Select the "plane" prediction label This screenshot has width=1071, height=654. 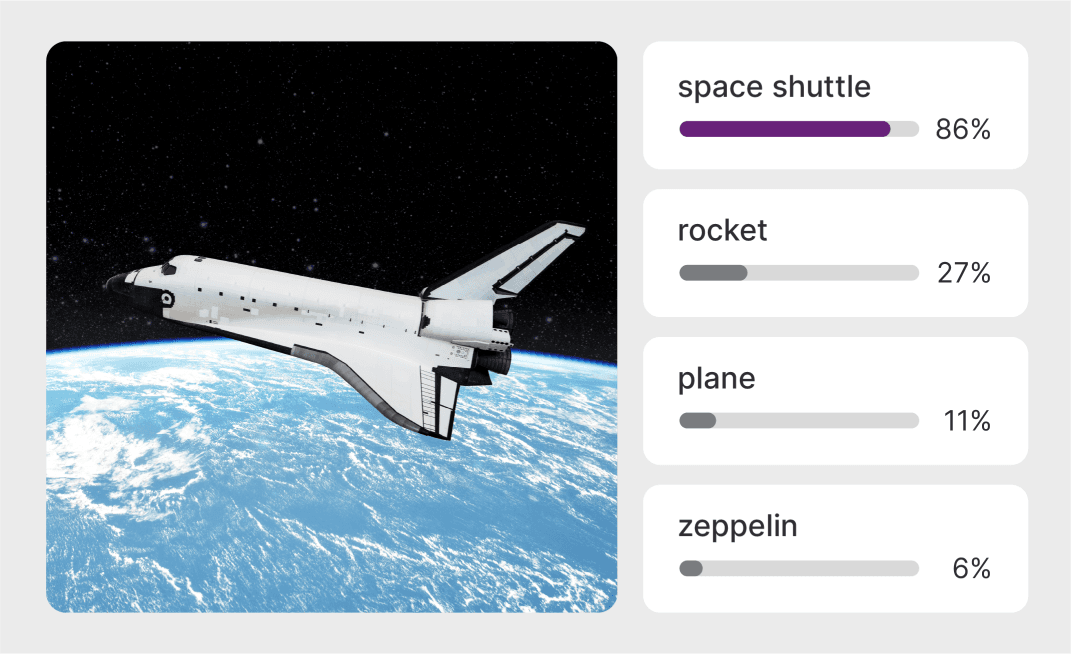pos(716,379)
